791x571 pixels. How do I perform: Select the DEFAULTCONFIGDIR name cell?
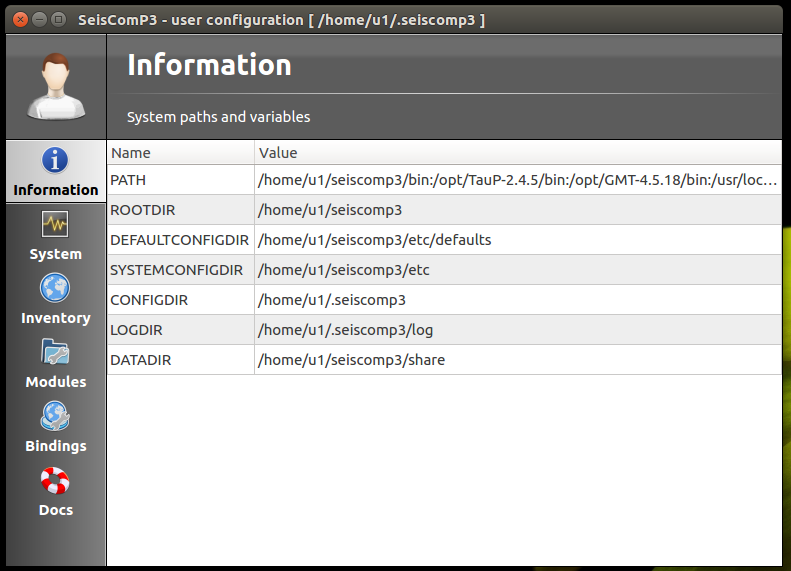tap(181, 240)
